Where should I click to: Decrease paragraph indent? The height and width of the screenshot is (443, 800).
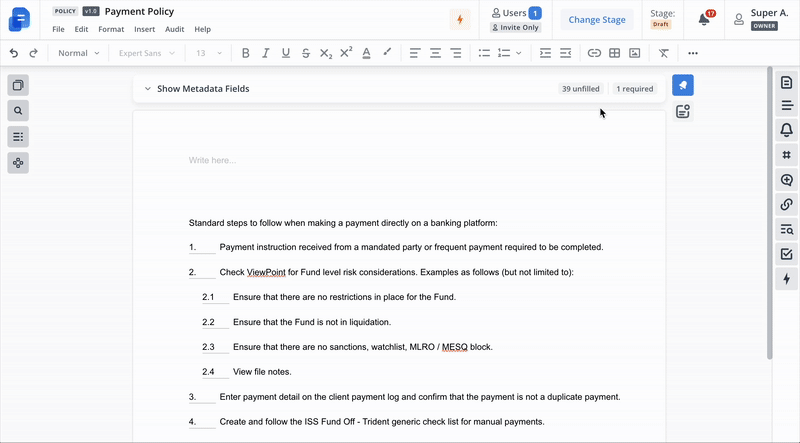click(x=565, y=53)
